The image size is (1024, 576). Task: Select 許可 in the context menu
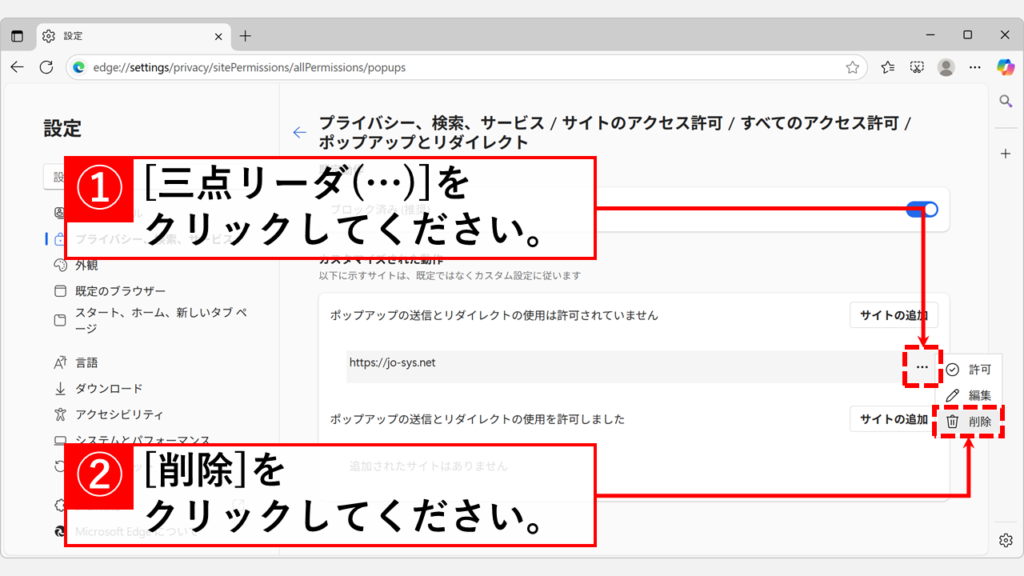click(x=970, y=370)
